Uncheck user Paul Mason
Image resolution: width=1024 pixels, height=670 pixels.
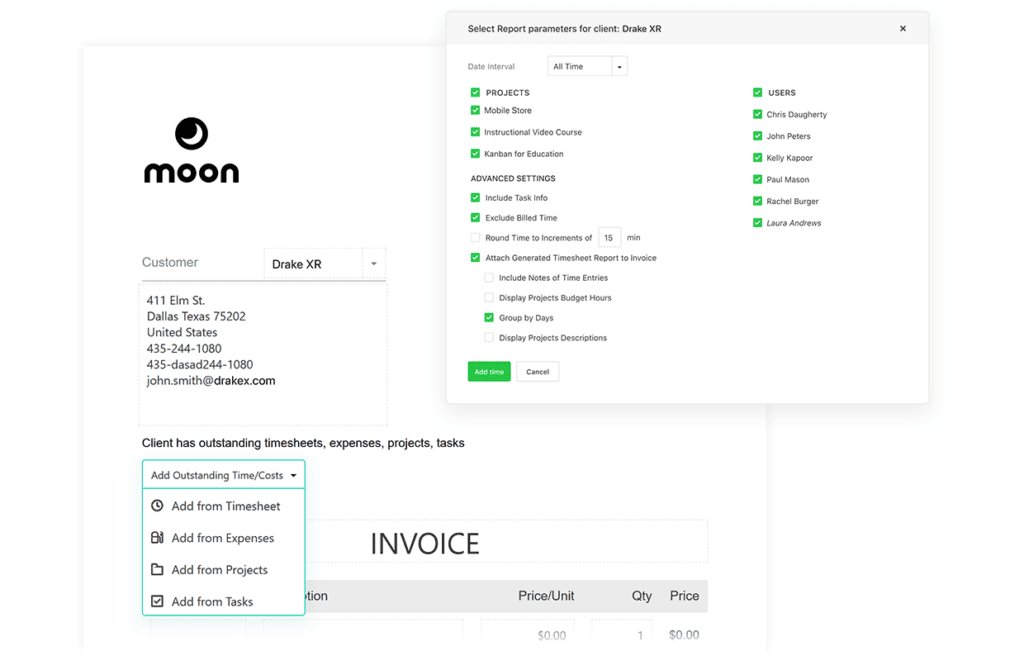[x=759, y=179]
